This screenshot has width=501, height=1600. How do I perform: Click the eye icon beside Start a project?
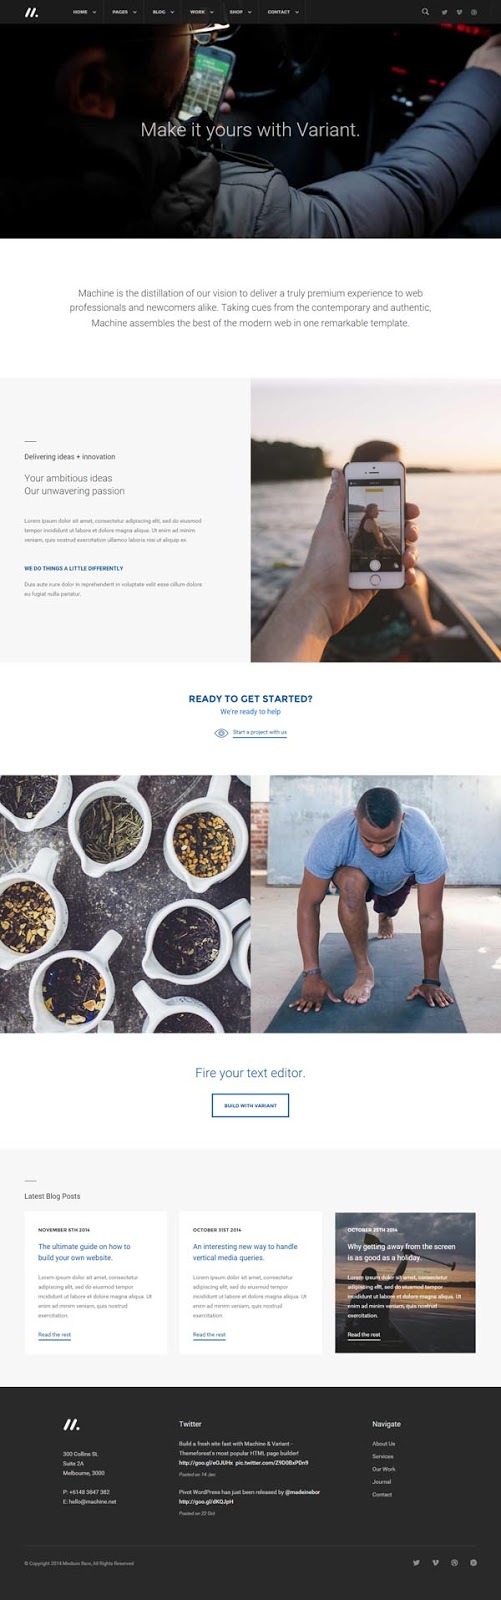click(x=221, y=732)
